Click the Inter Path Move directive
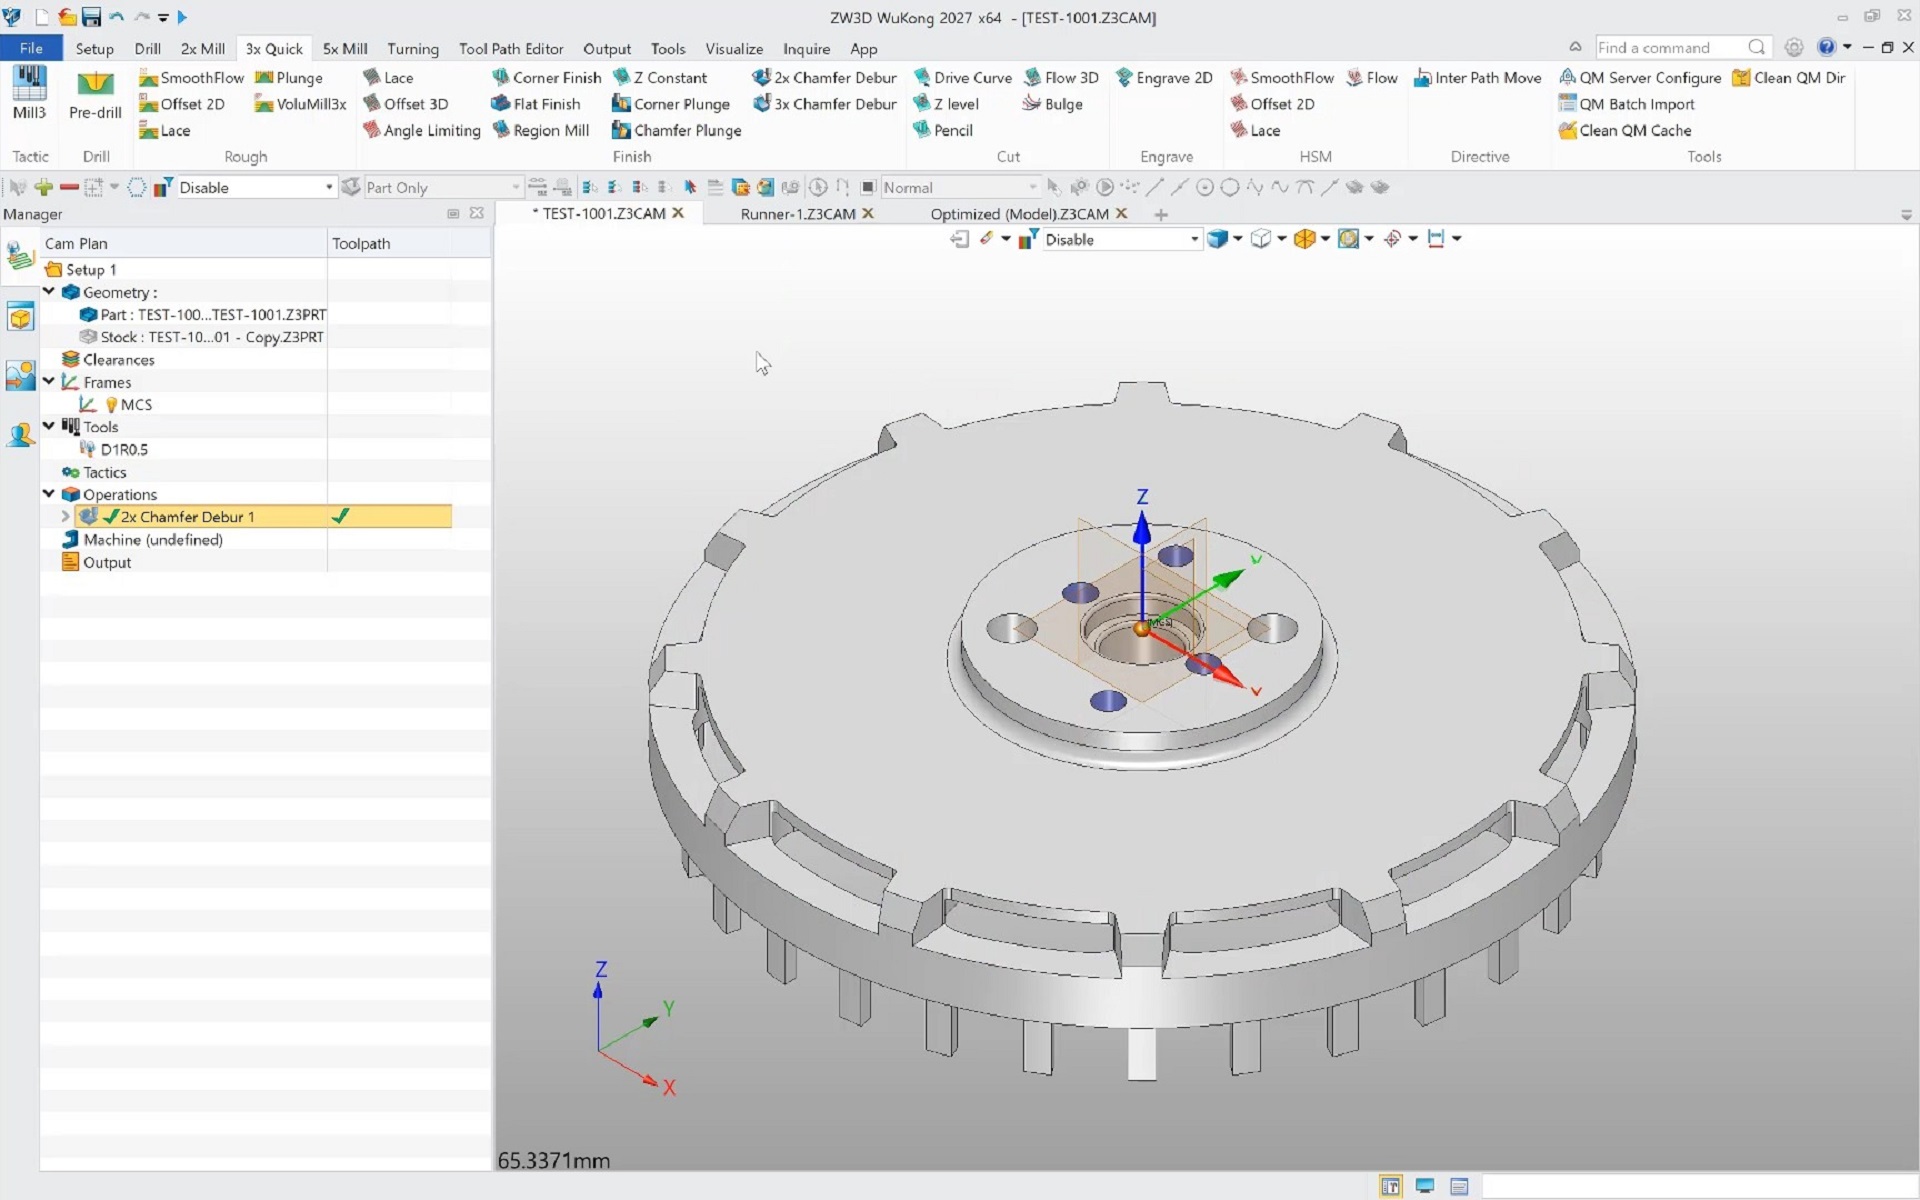 [x=1477, y=77]
